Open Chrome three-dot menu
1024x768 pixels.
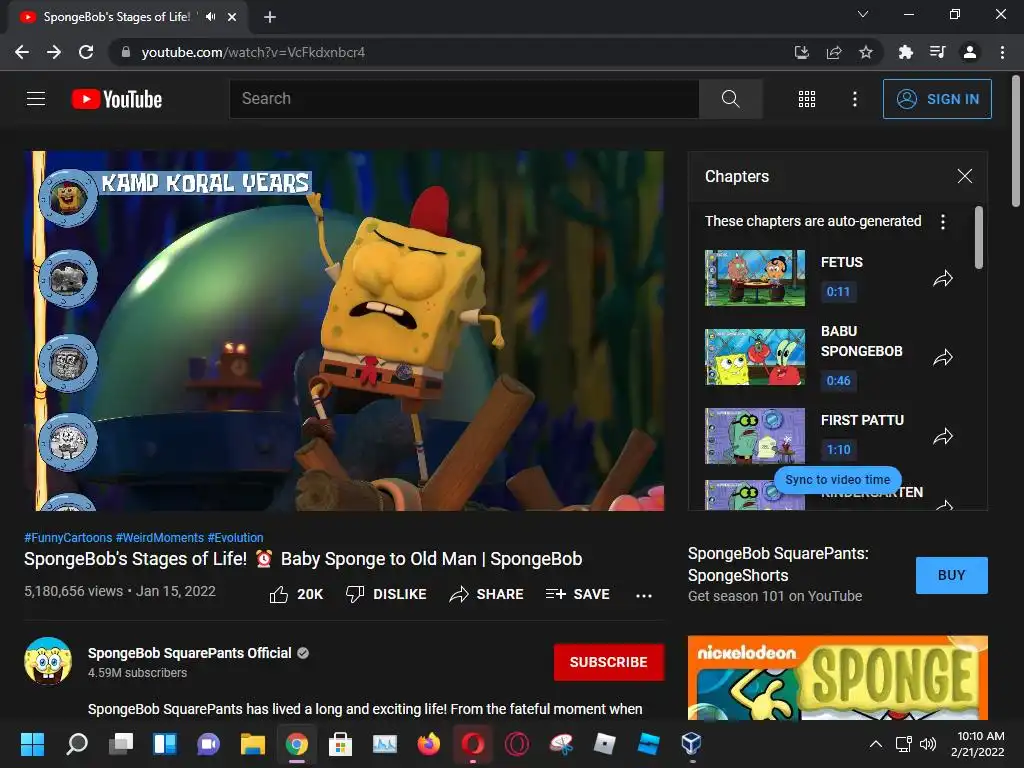(1002, 52)
